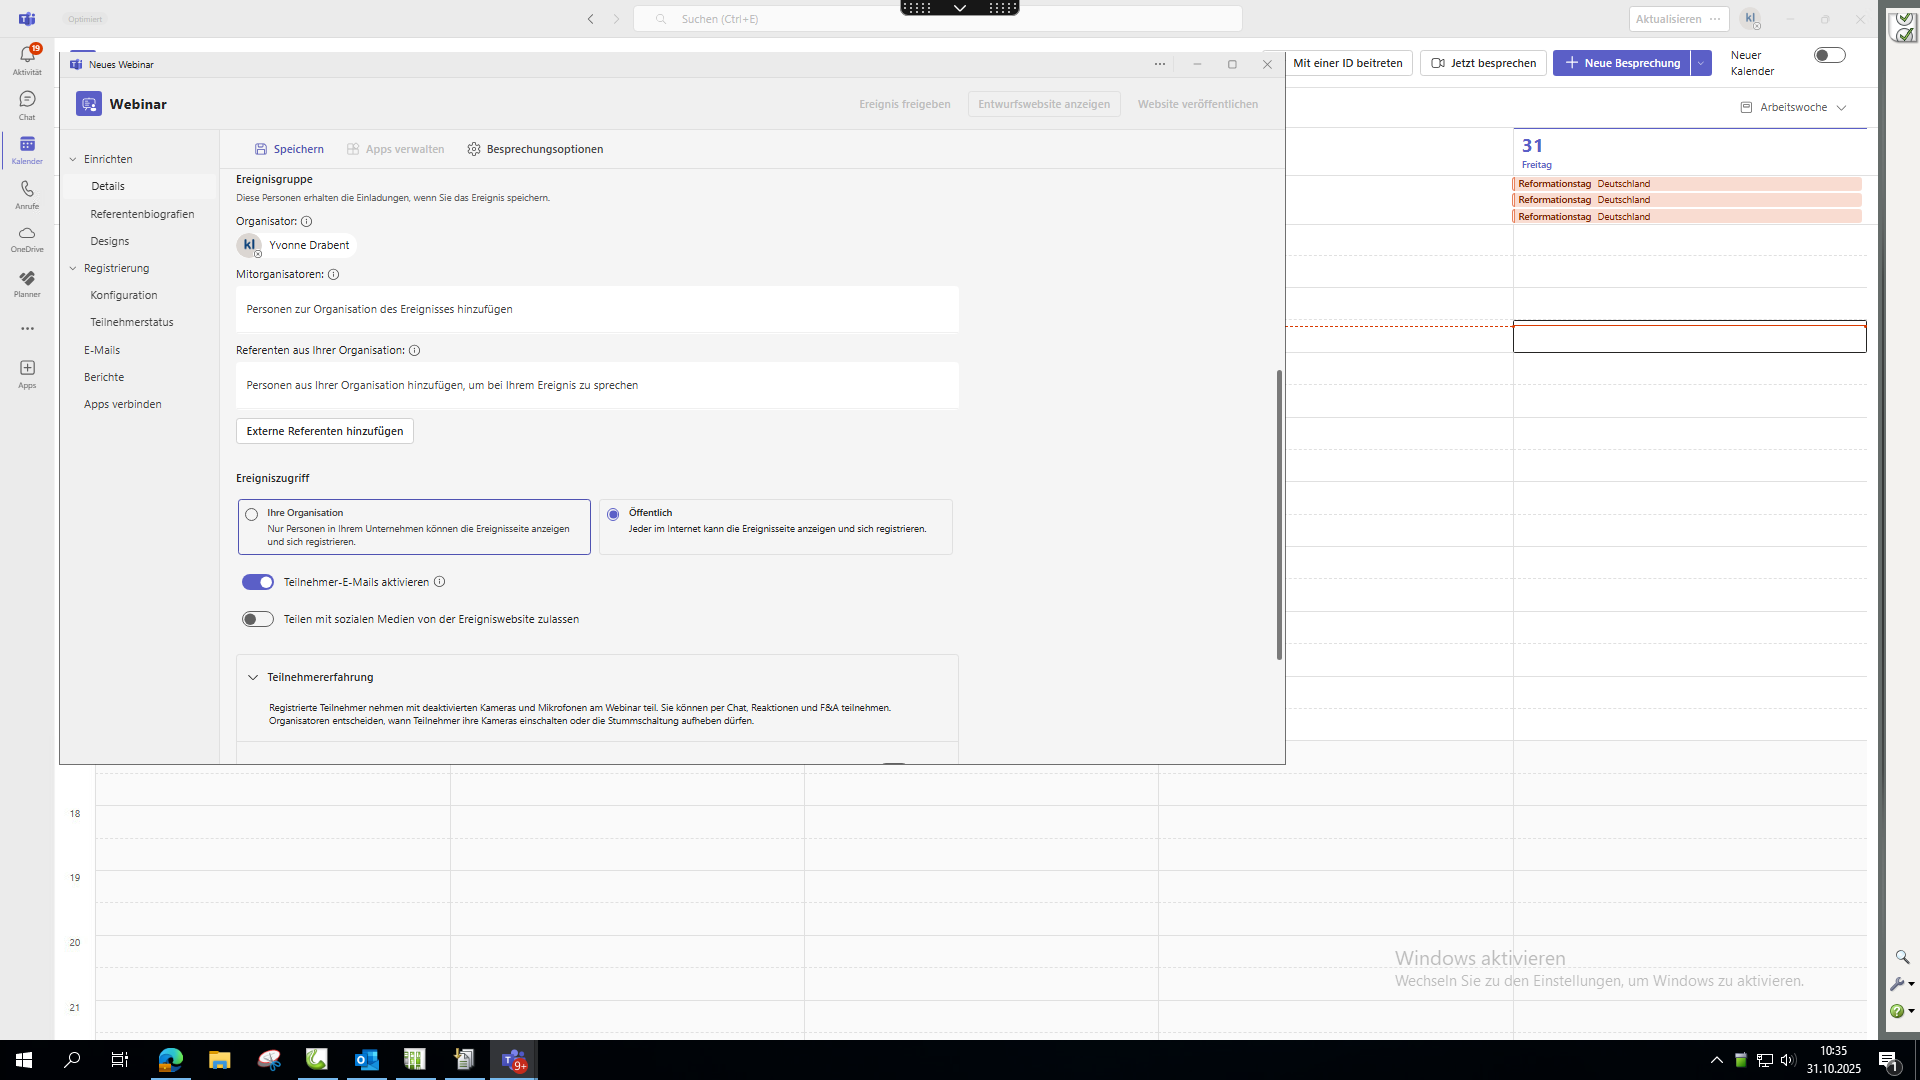Open Referentenbiografien in the navigation
Image resolution: width=1920 pixels, height=1080 pixels.
[142, 214]
